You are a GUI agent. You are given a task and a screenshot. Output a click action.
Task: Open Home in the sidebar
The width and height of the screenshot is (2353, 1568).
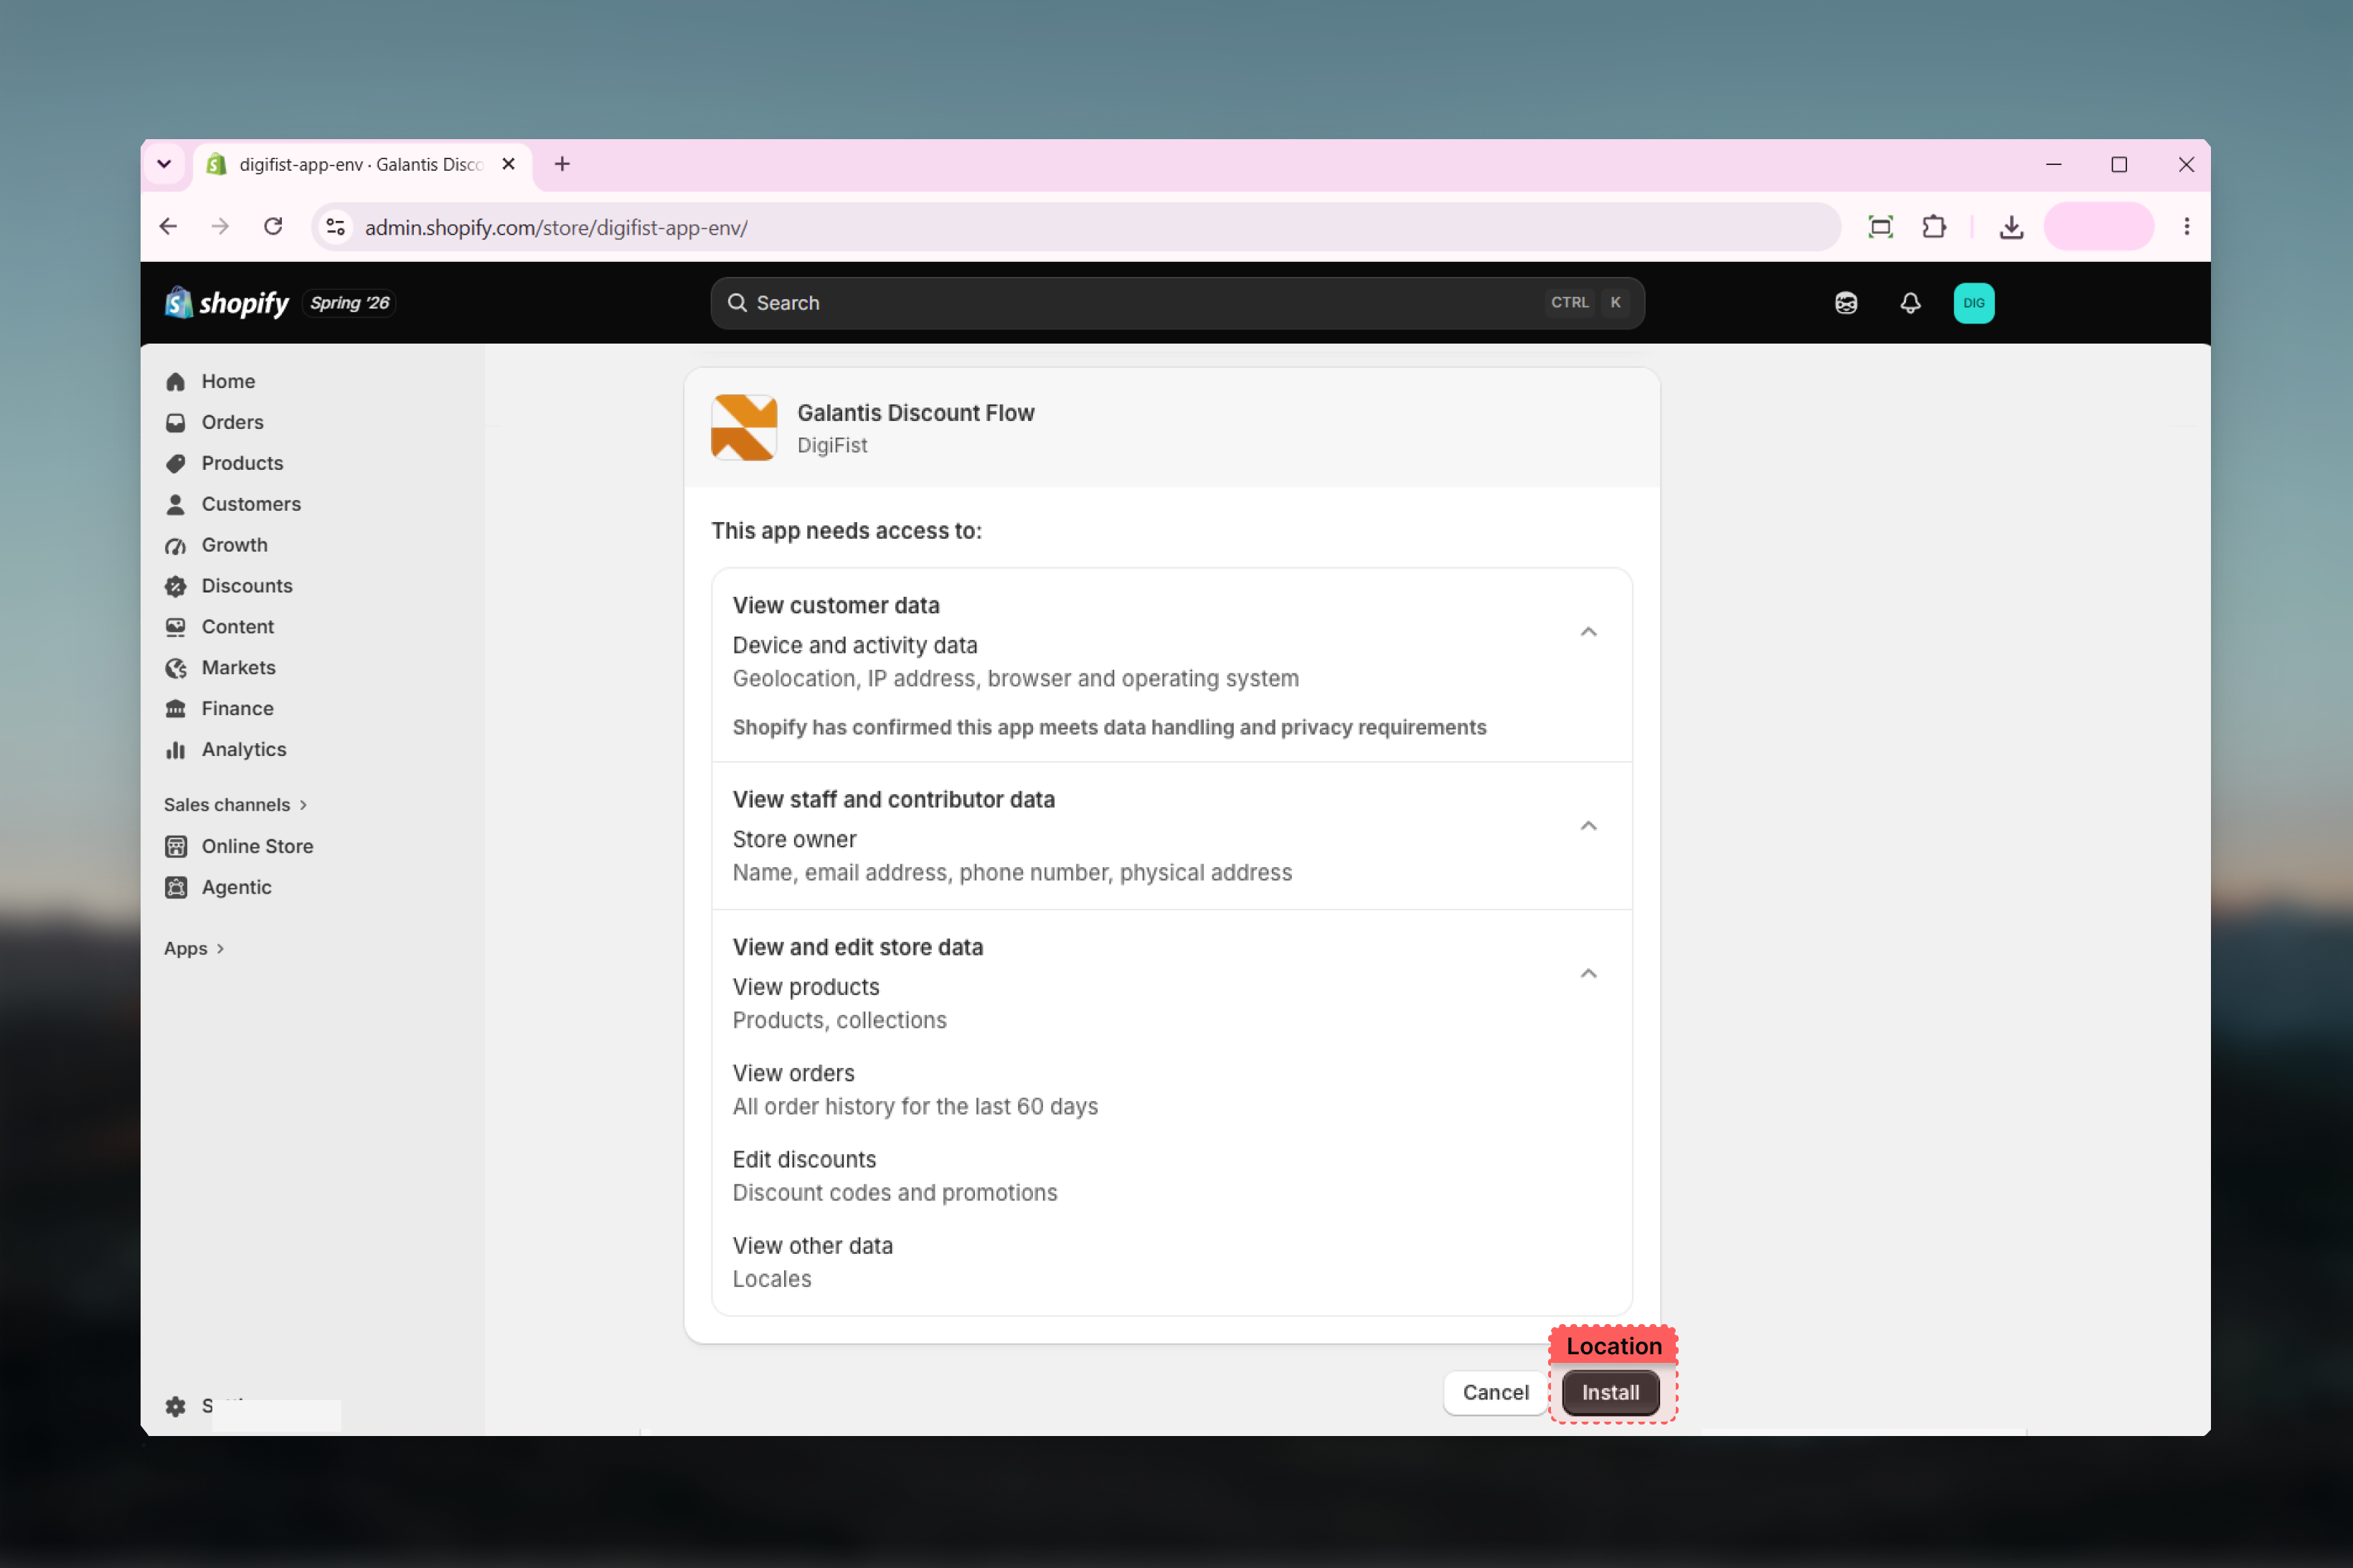tap(228, 381)
